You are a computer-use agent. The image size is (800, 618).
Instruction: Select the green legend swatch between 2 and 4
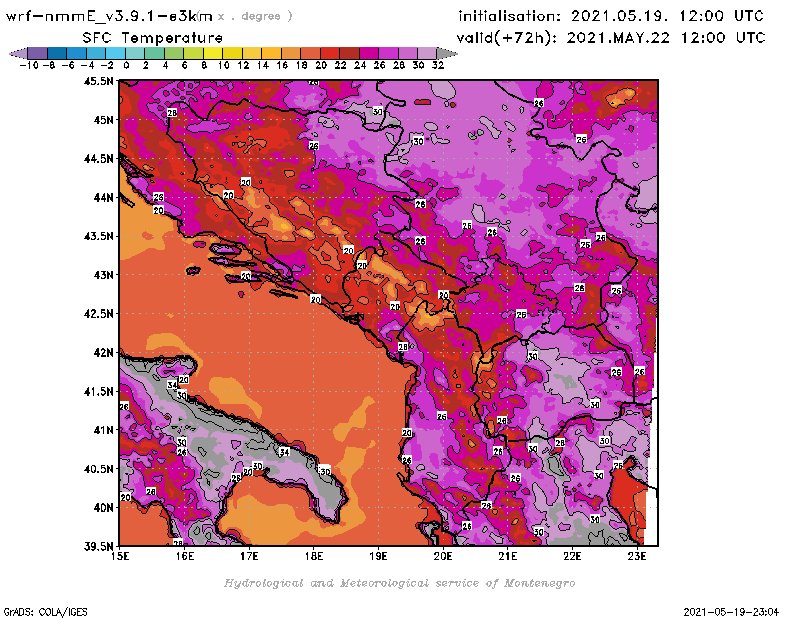pos(155,53)
